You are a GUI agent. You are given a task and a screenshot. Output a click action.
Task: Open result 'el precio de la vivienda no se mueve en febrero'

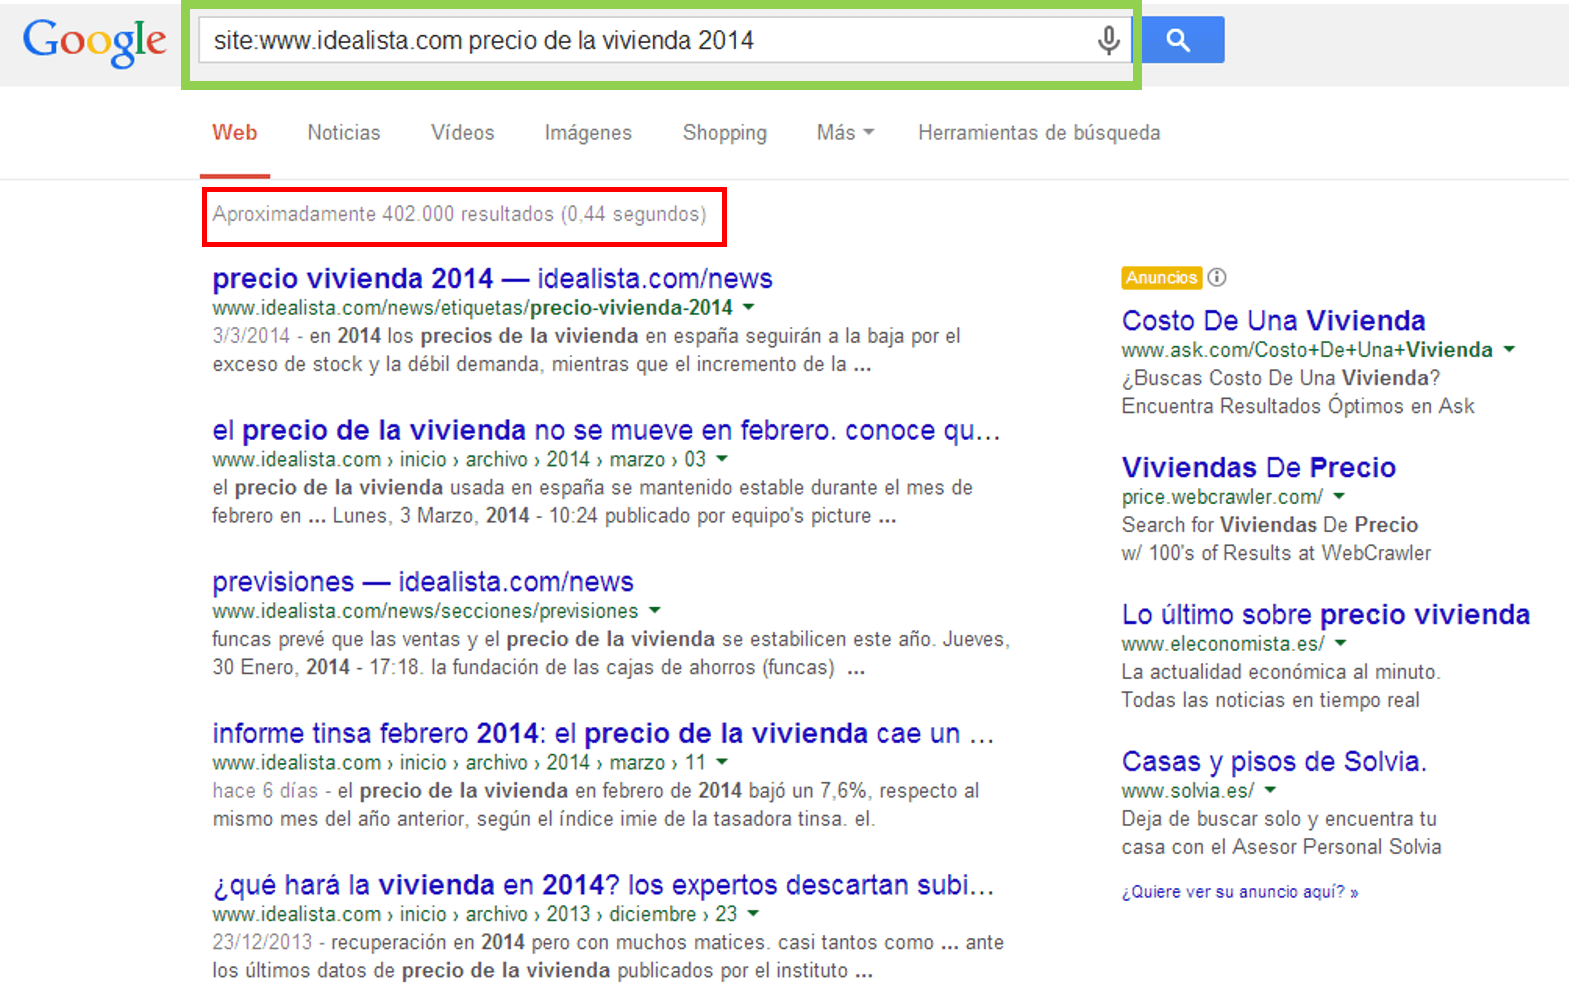tap(606, 430)
